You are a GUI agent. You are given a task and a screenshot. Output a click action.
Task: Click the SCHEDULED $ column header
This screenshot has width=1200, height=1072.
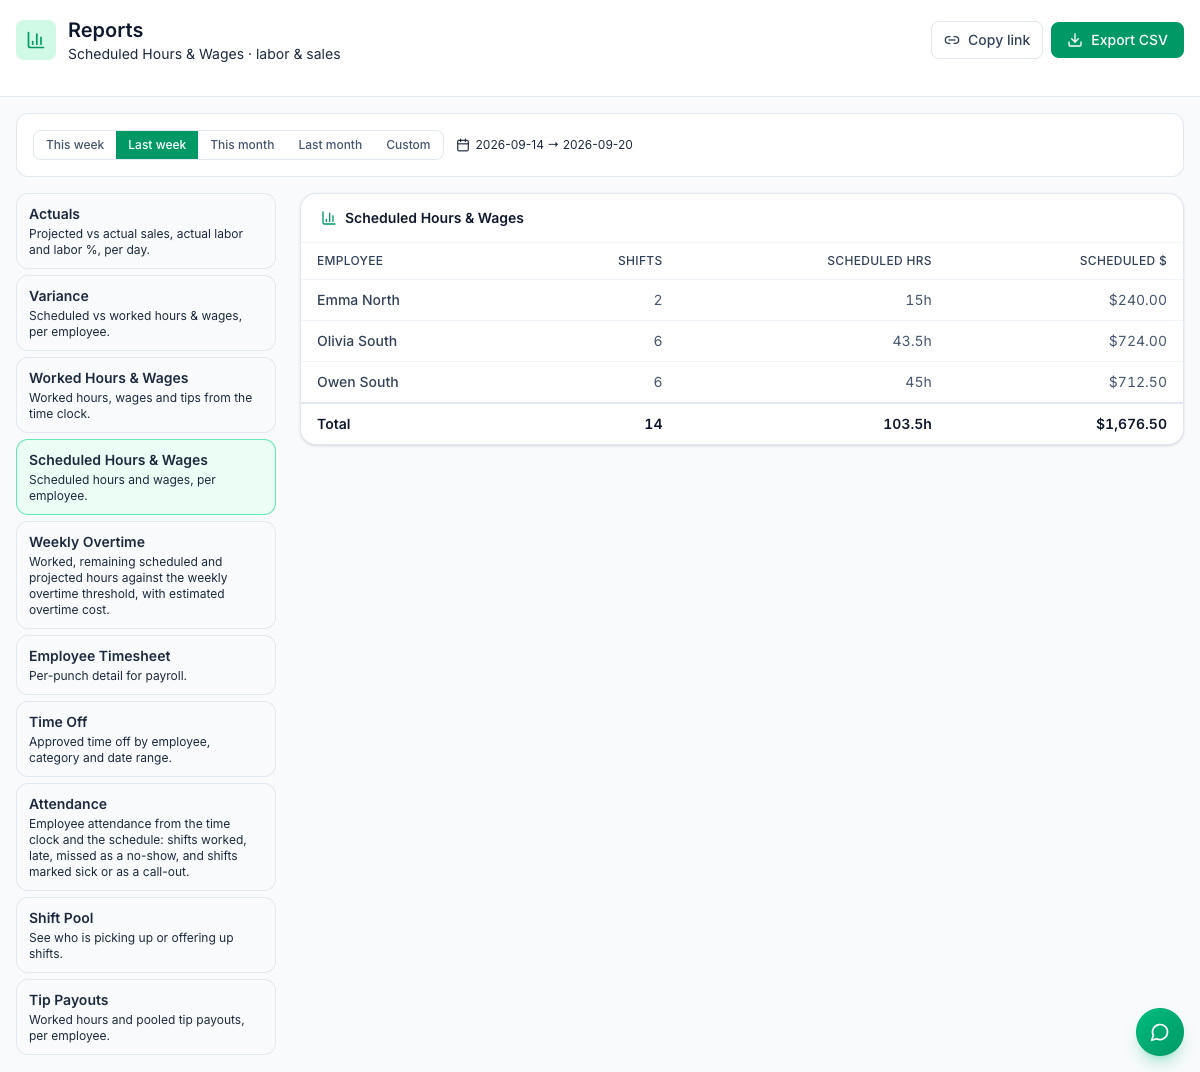click(1123, 261)
